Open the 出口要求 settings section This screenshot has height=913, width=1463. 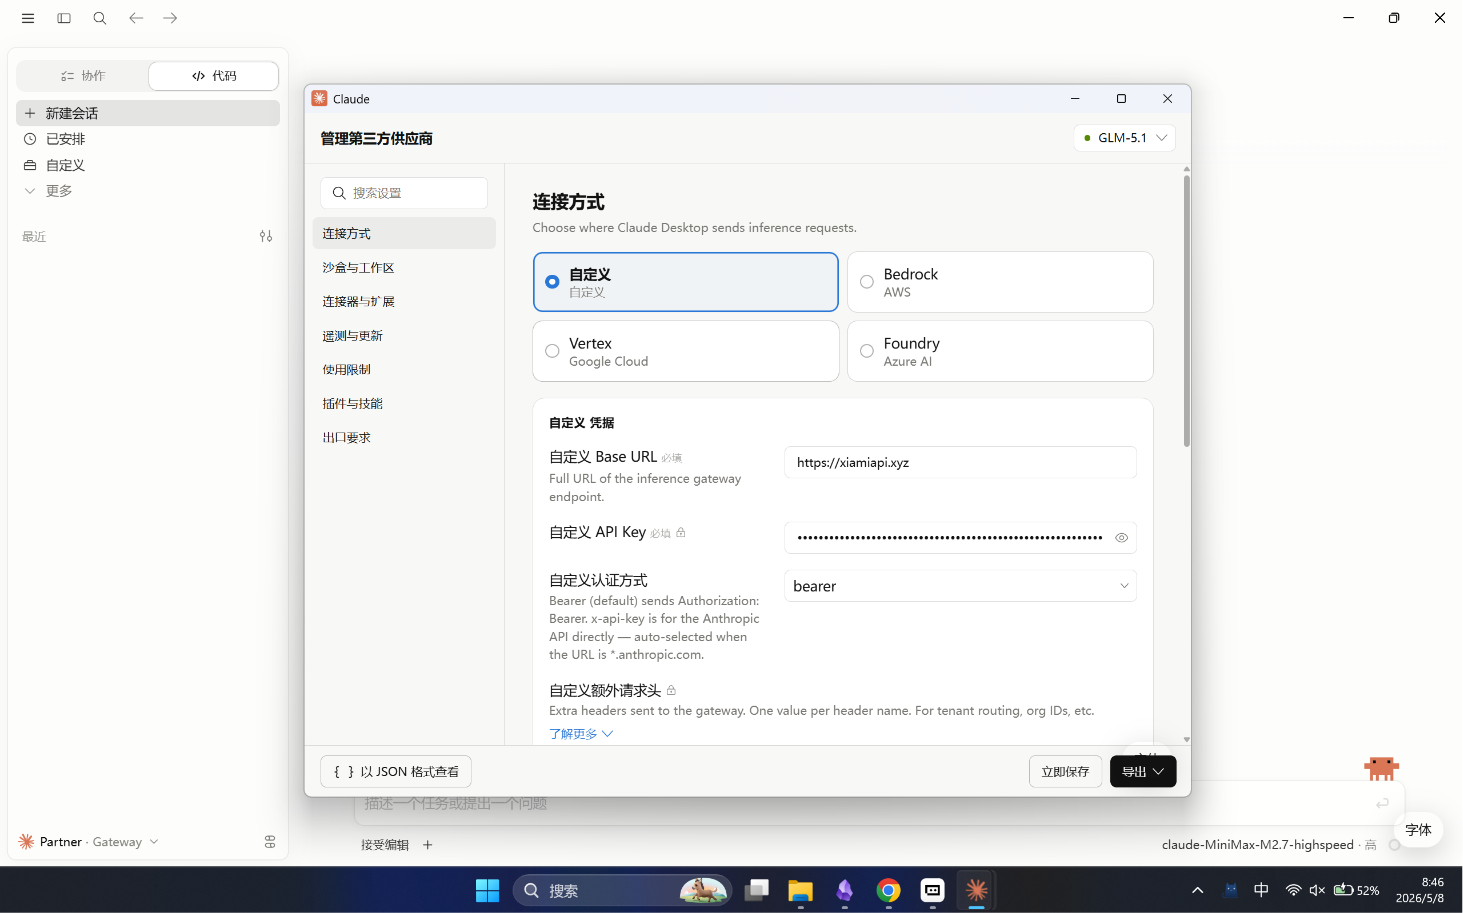click(404, 438)
